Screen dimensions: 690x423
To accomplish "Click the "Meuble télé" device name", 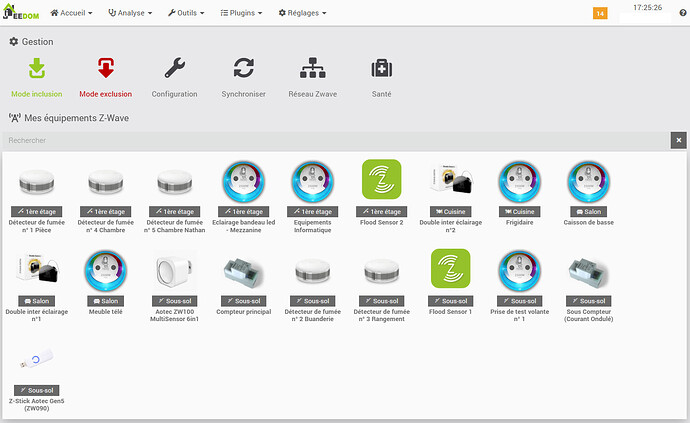I will [106, 312].
